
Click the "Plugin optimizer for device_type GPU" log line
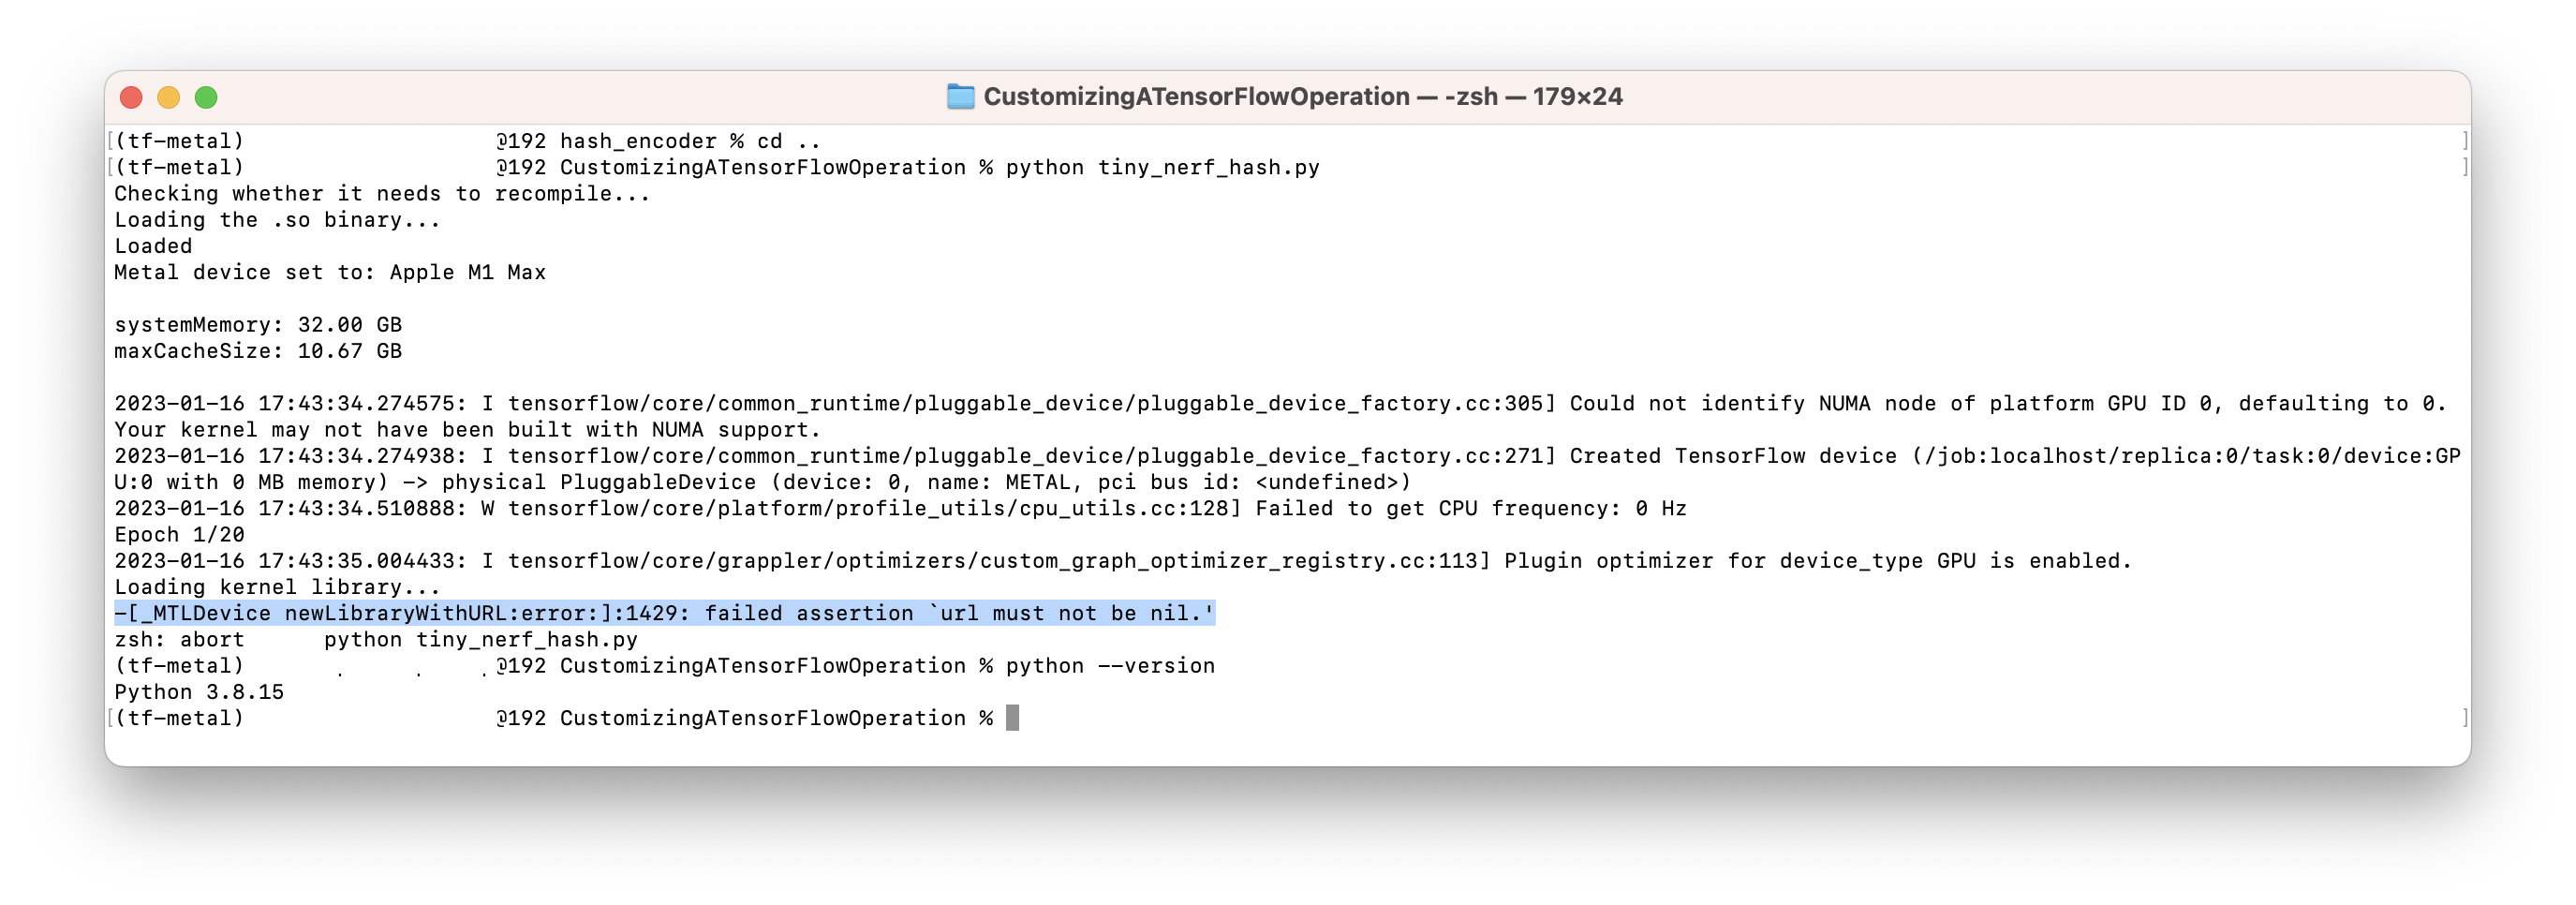(x=1816, y=561)
